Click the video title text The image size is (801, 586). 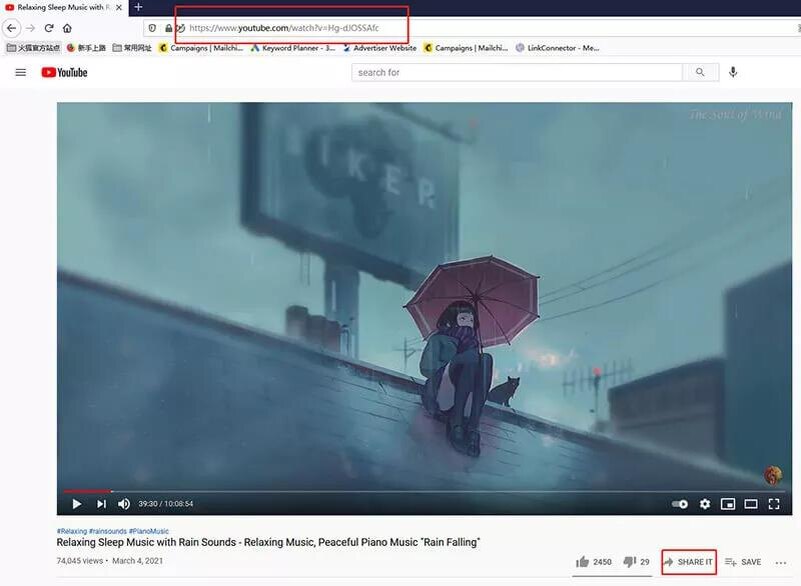268,542
